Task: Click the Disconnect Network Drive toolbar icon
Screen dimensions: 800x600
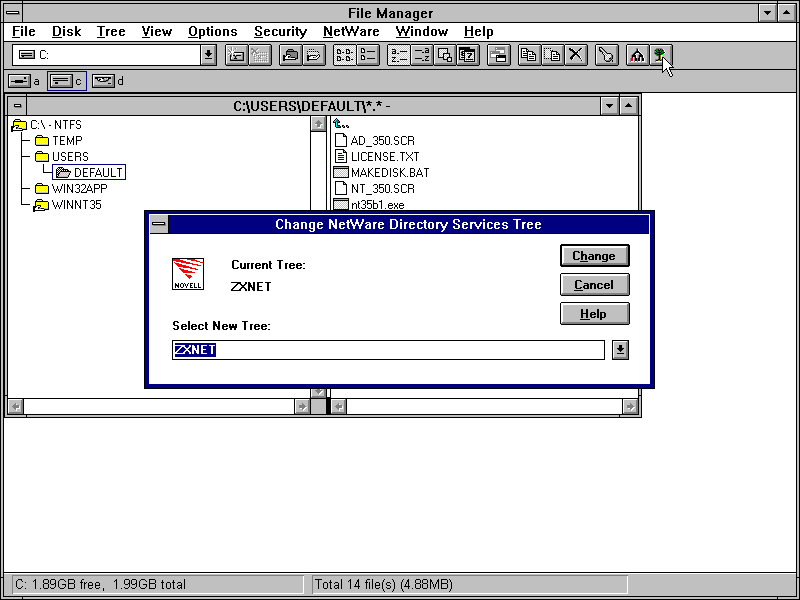Action: pos(260,55)
